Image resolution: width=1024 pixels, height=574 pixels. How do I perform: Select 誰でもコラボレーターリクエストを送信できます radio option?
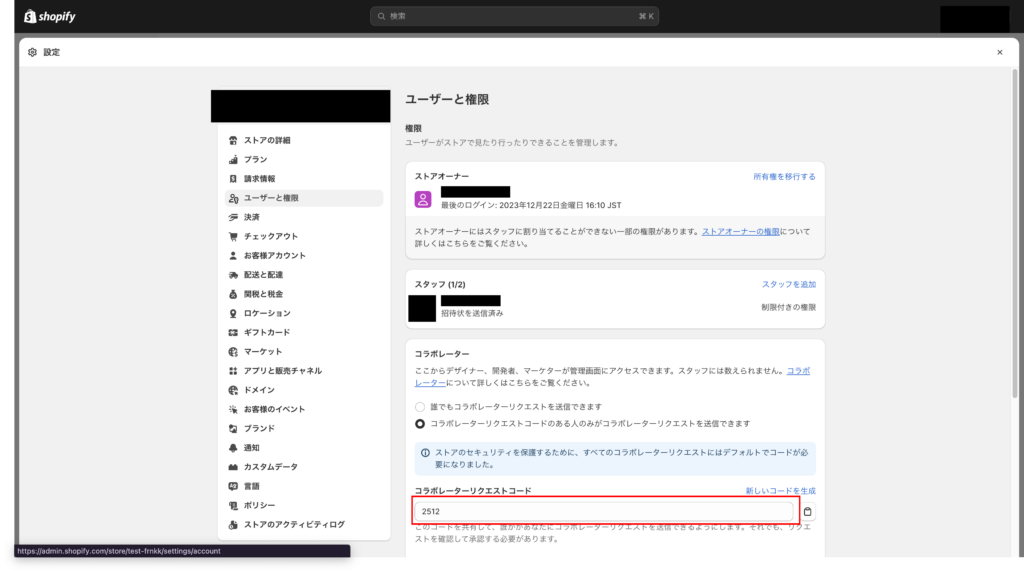(420, 407)
